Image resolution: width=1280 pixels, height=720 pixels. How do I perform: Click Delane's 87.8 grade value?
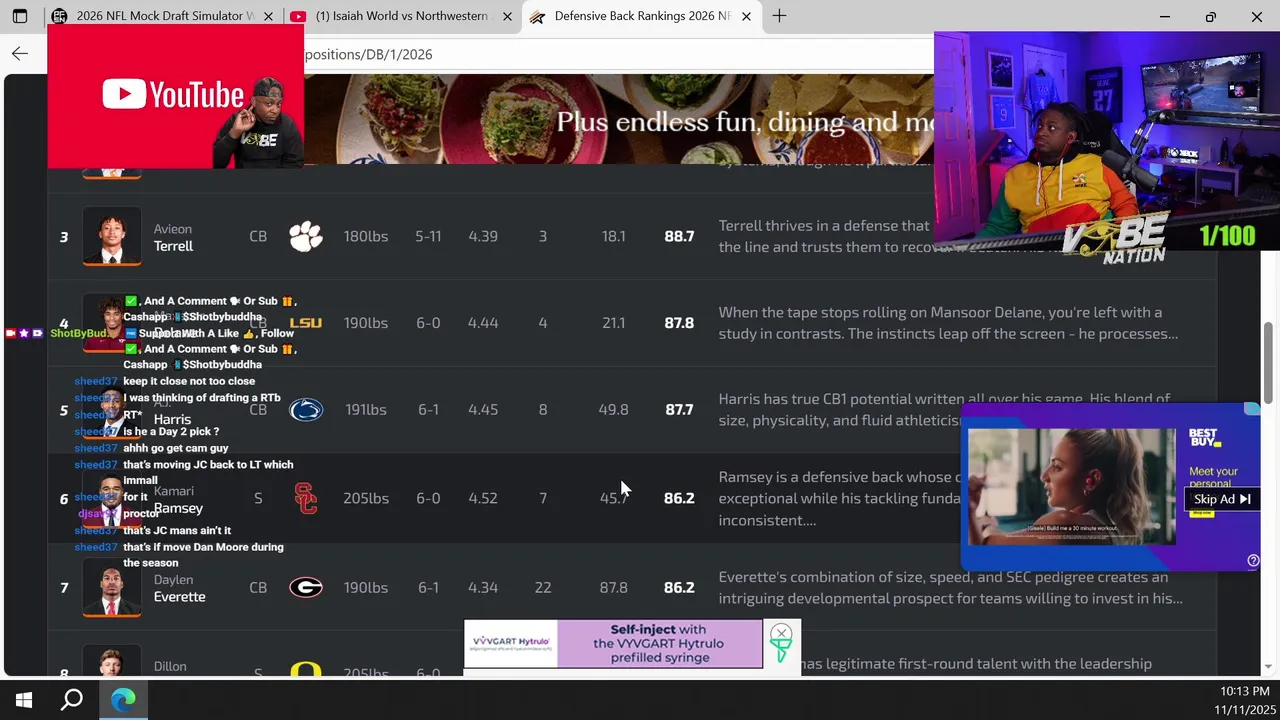point(679,323)
